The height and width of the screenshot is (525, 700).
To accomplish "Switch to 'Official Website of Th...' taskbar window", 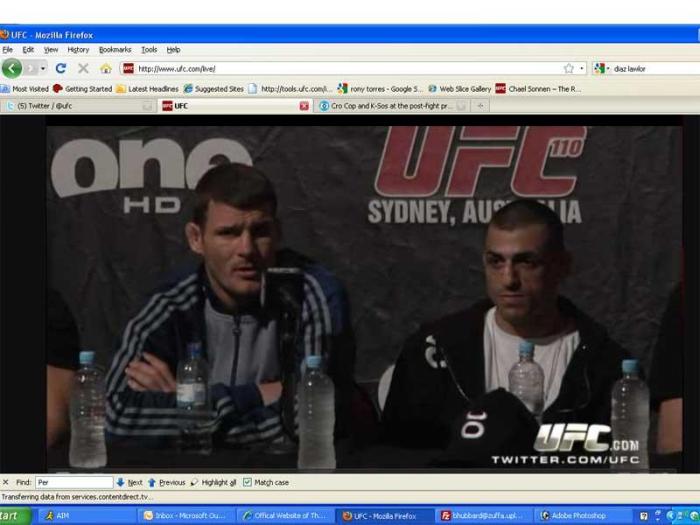I will (285, 516).
